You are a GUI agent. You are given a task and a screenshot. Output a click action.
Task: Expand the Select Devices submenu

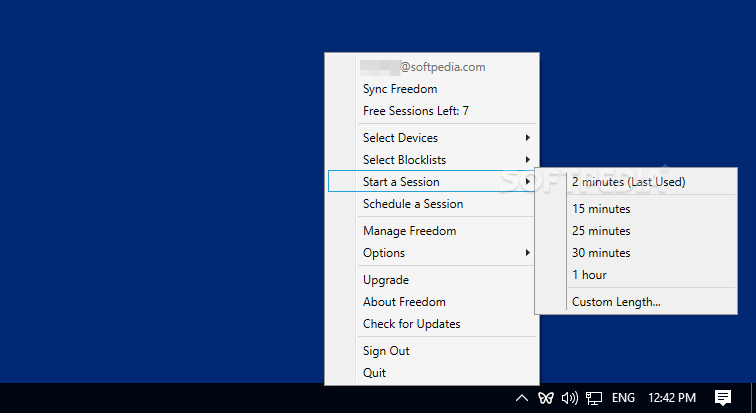[x=432, y=138]
